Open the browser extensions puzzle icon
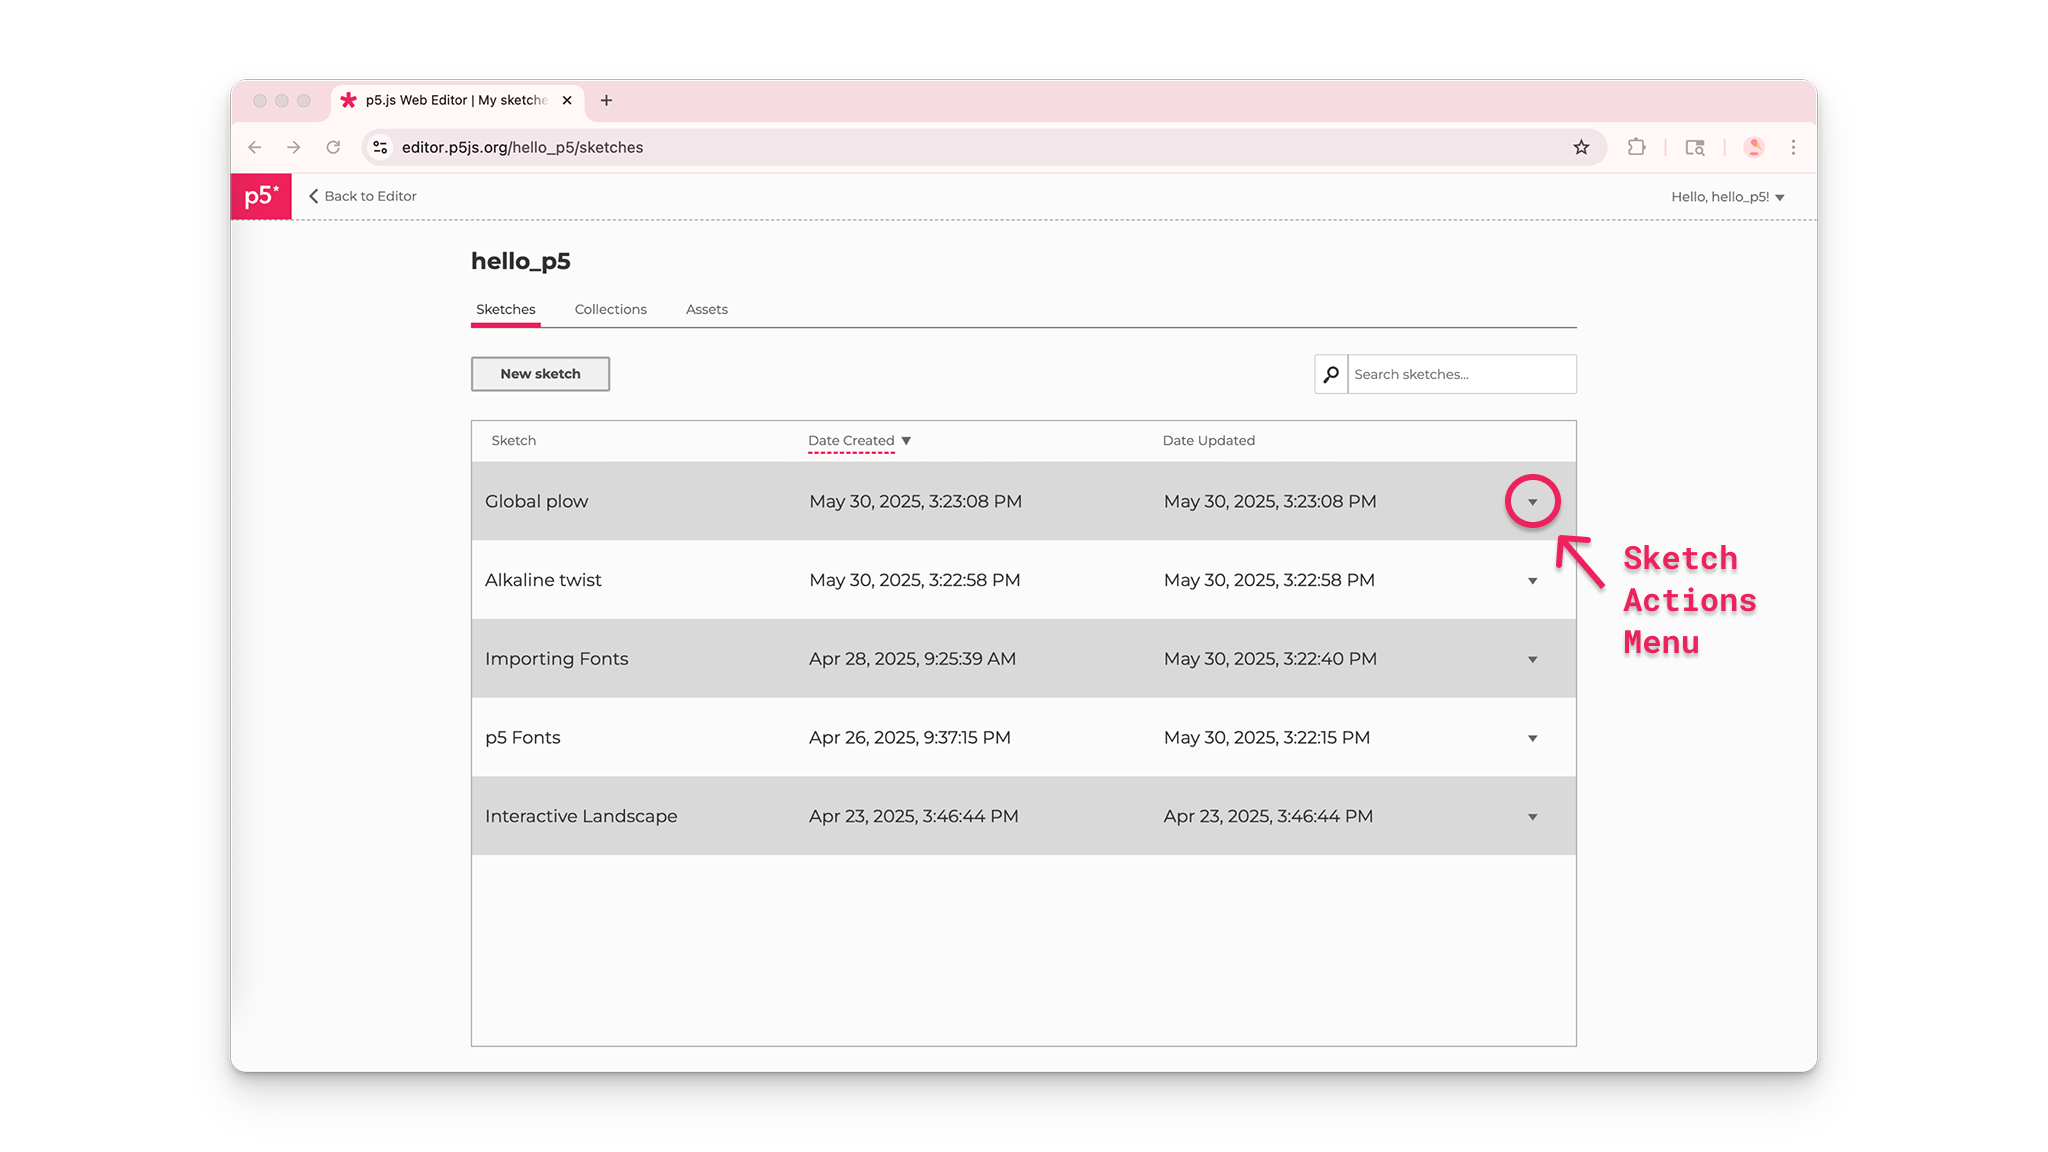The image size is (2048, 1152). point(1636,147)
